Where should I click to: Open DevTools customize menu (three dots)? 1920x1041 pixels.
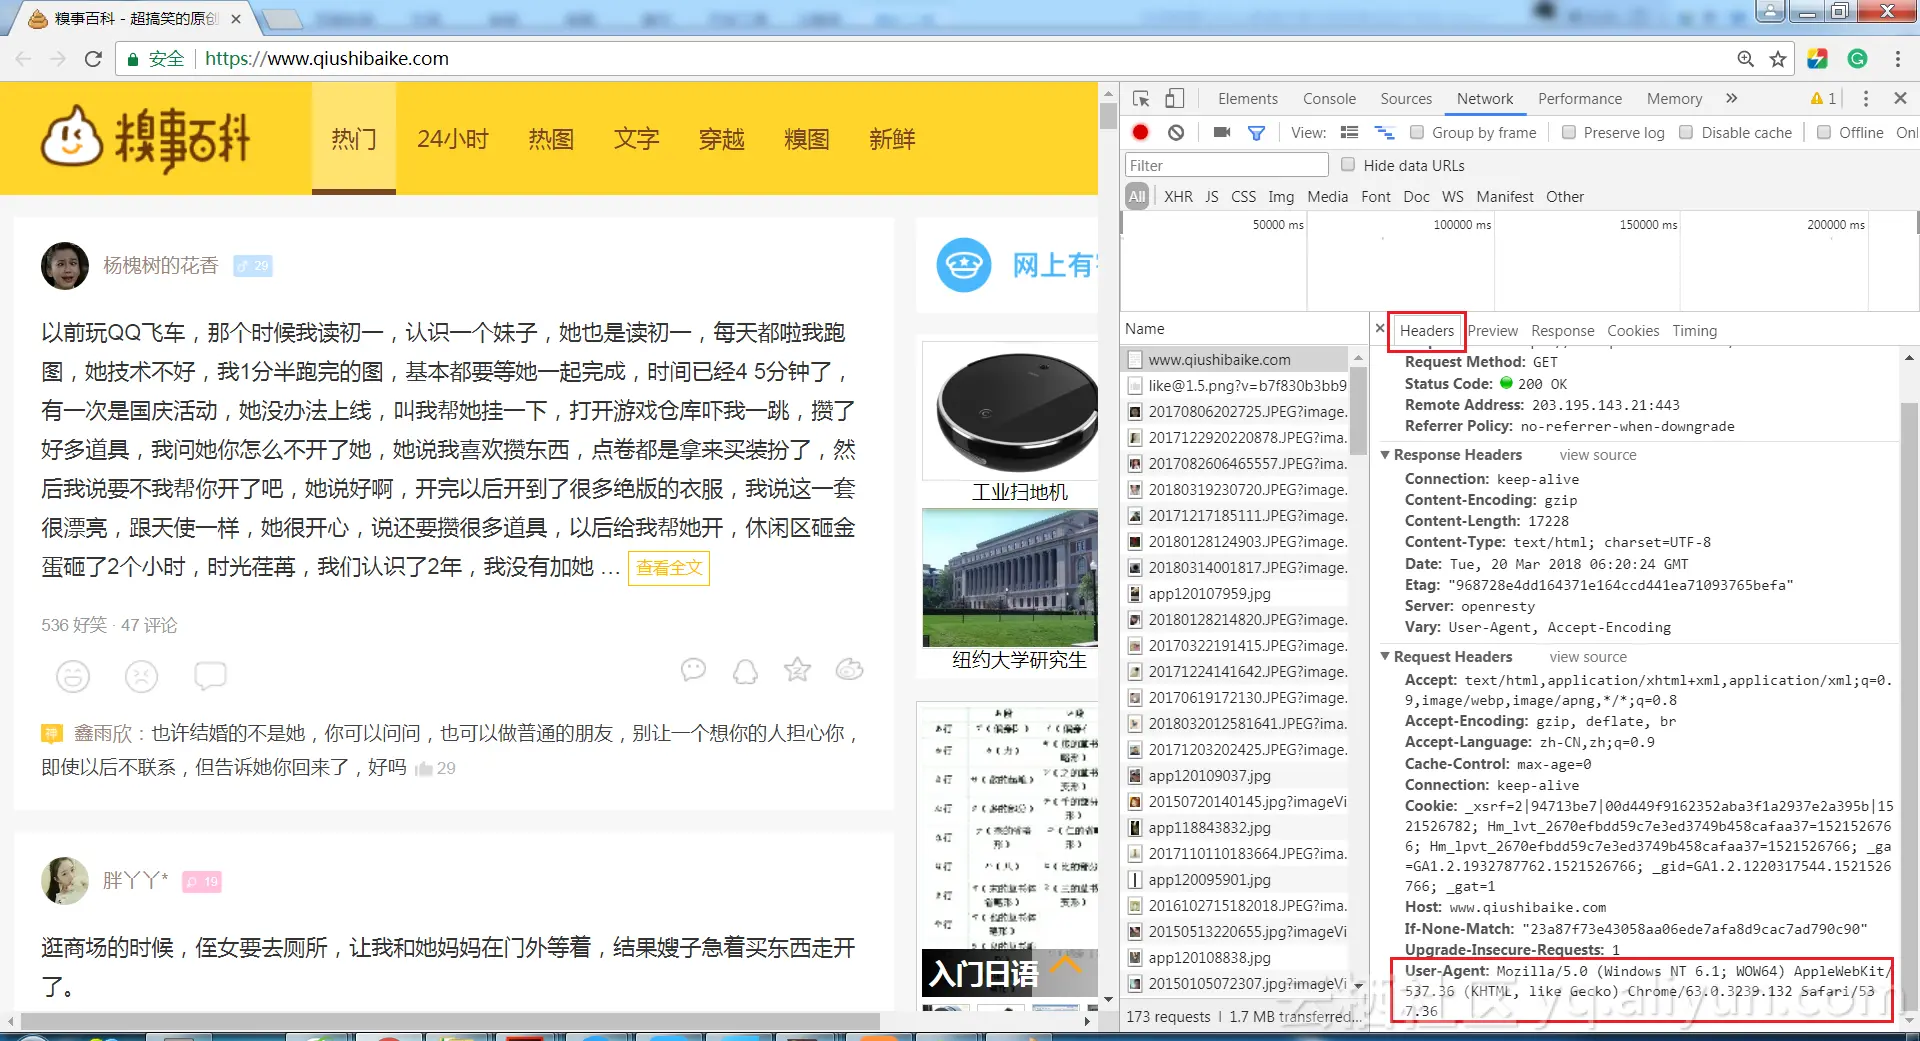1866,98
